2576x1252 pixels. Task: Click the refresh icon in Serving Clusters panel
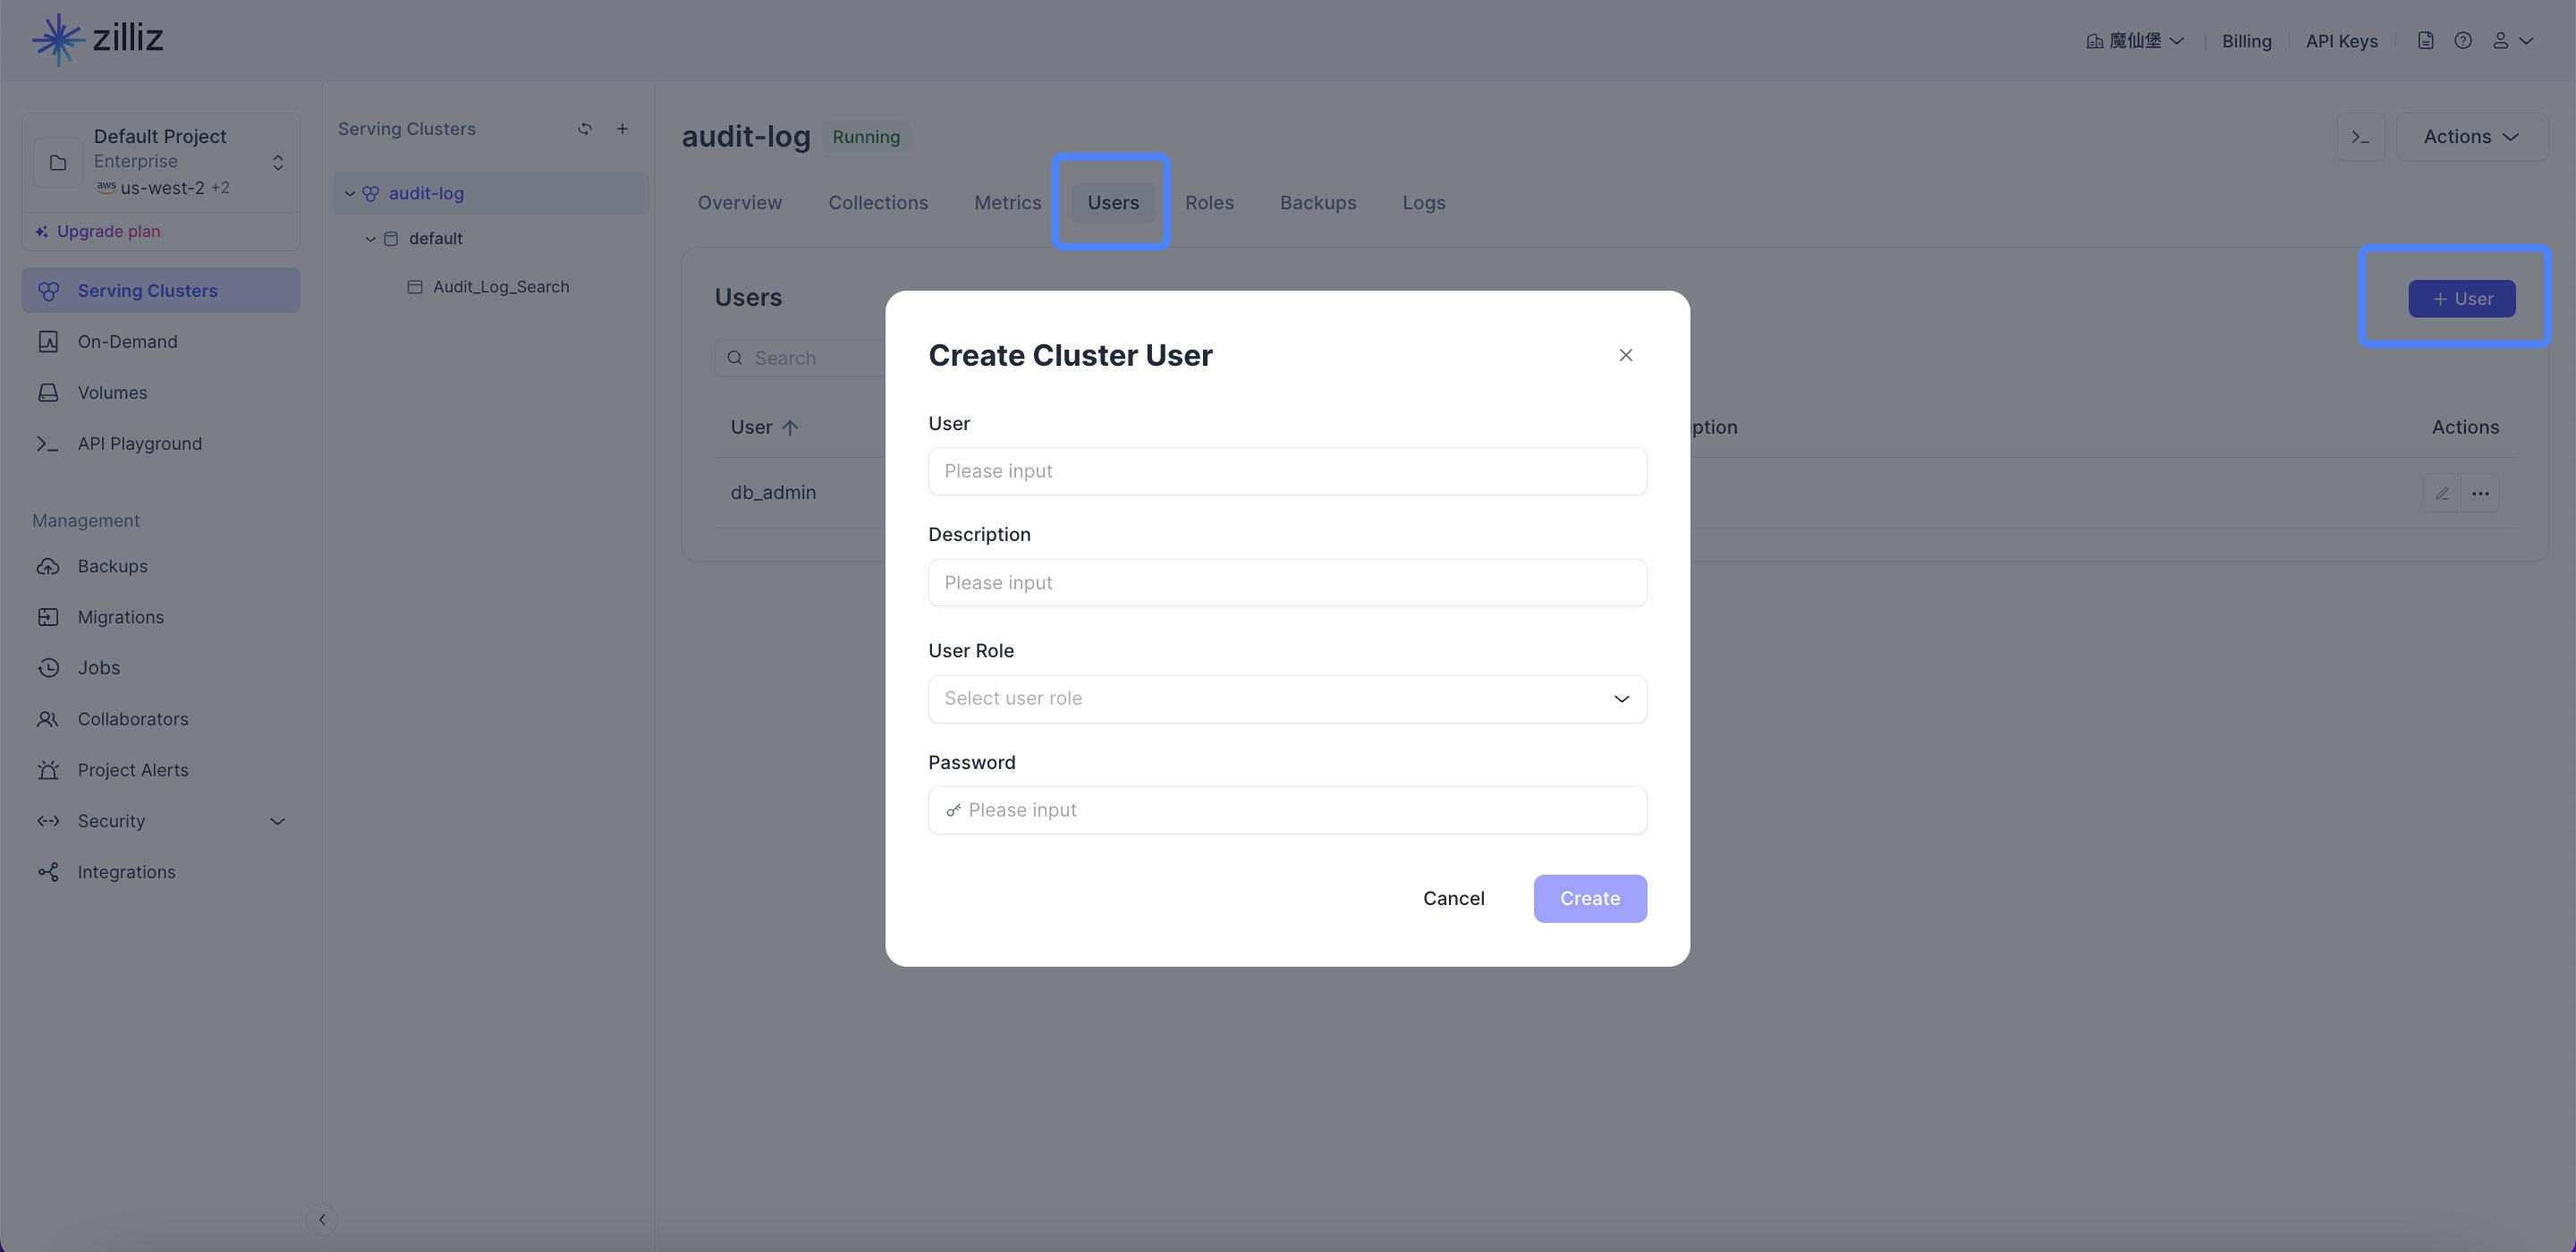tap(585, 128)
